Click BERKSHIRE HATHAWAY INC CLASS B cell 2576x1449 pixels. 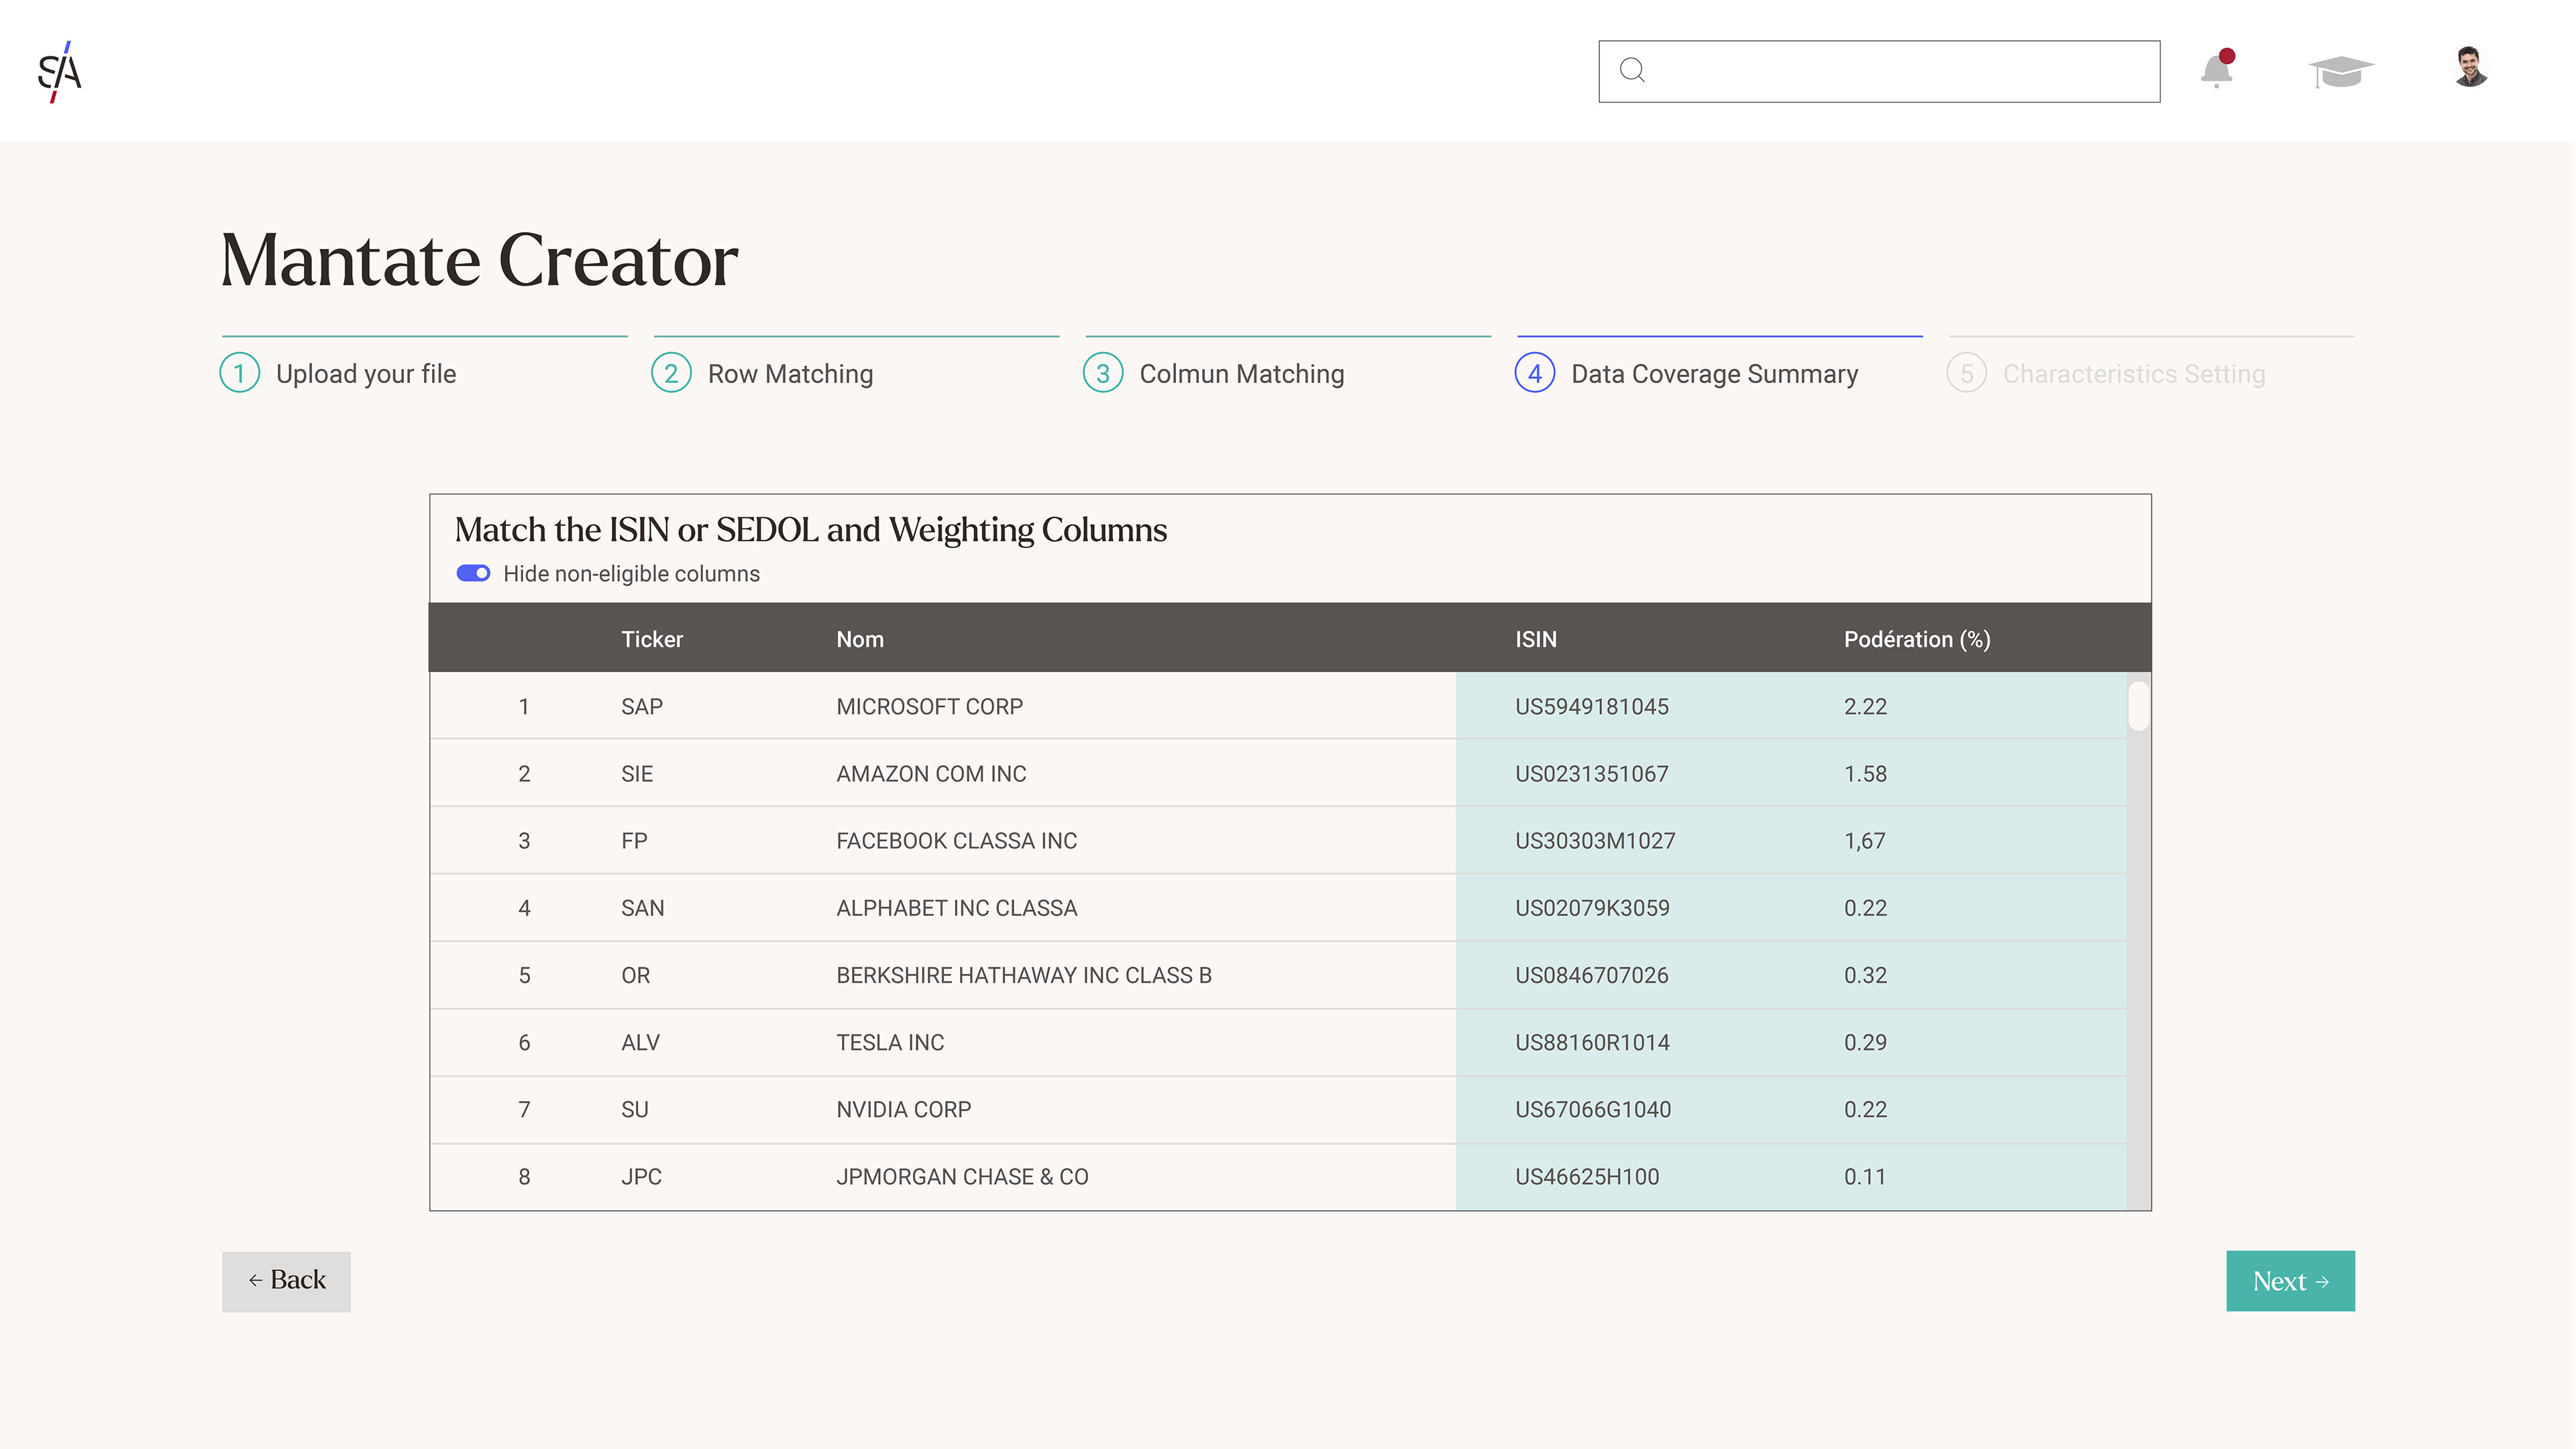[x=1024, y=975]
